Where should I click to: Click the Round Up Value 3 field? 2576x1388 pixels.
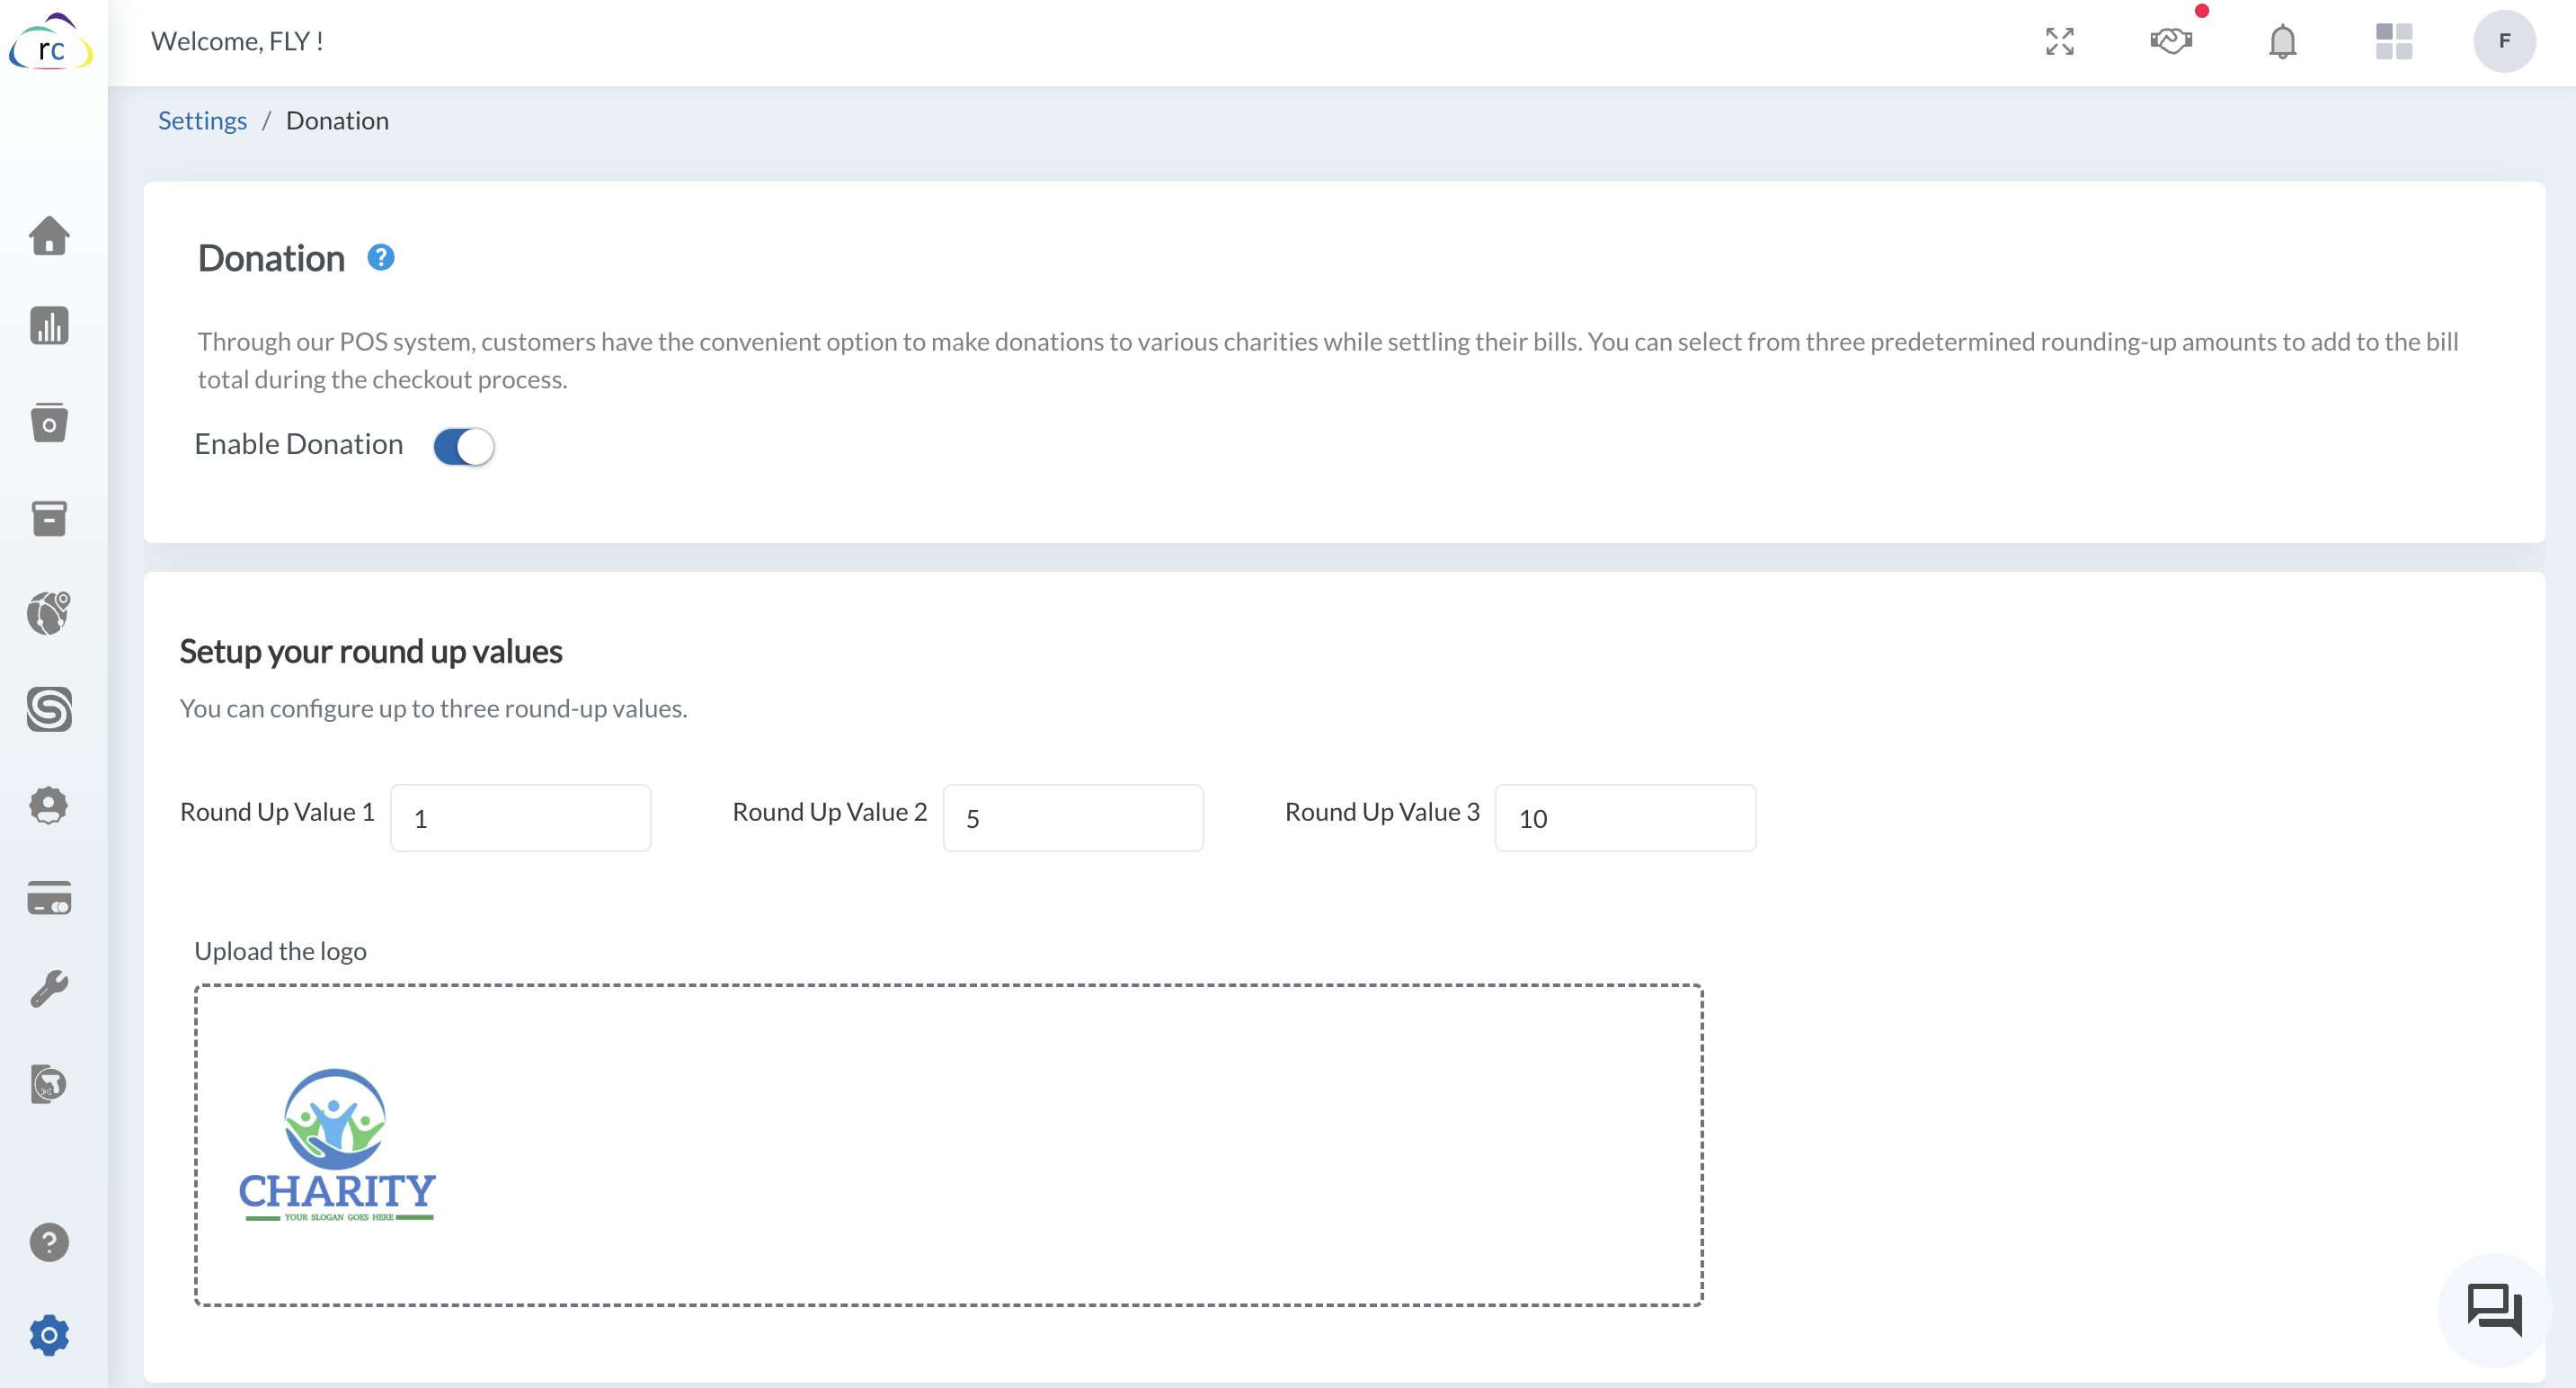[x=1625, y=818]
